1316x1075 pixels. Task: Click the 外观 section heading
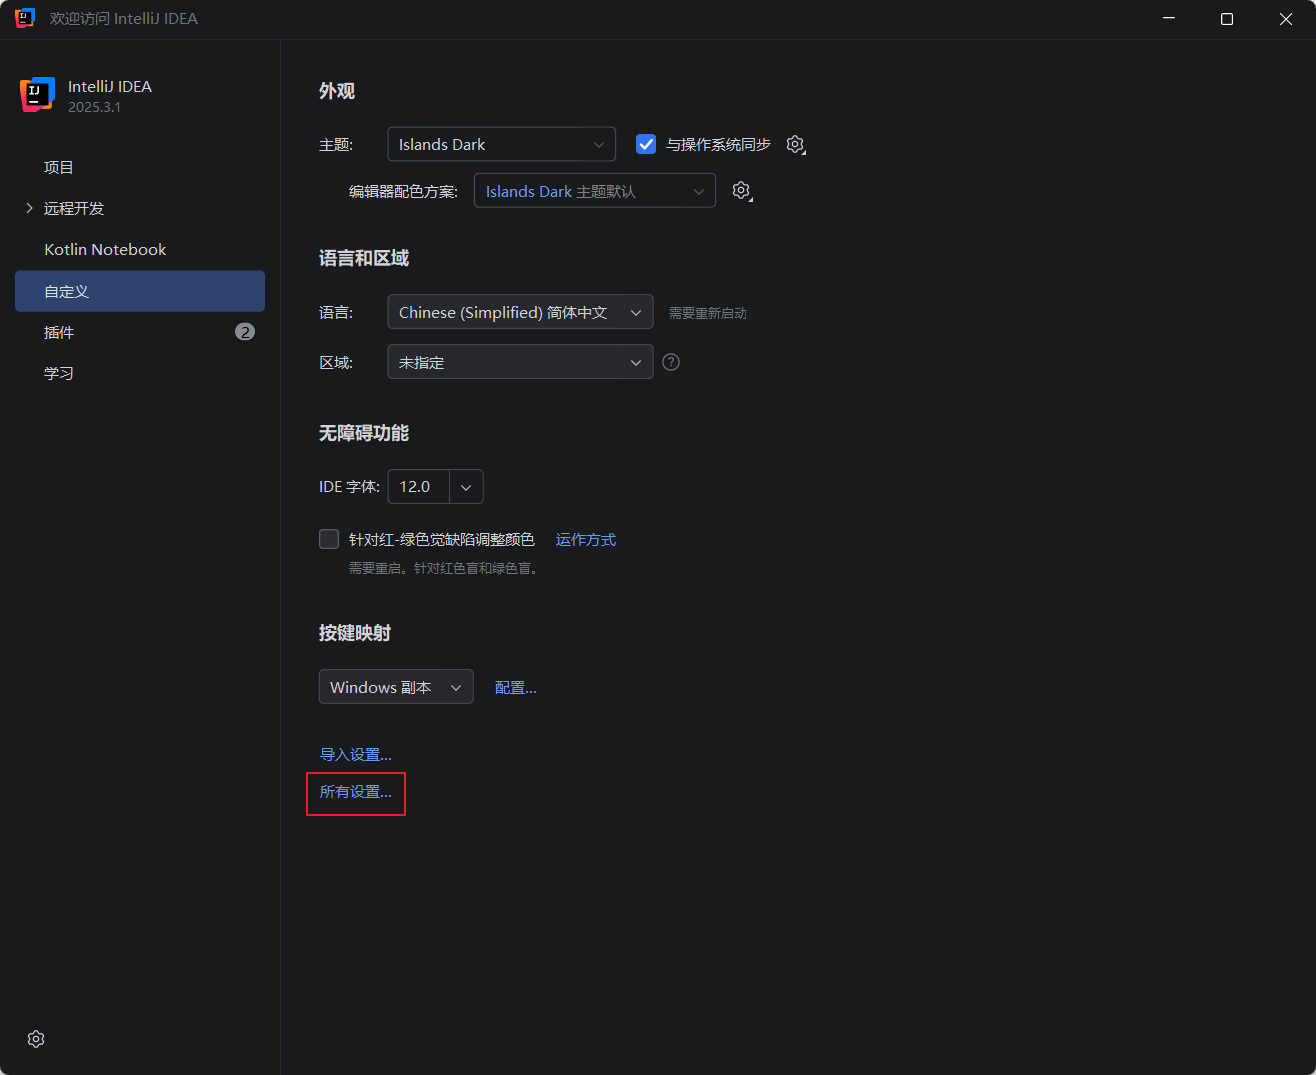pyautogui.click(x=337, y=91)
